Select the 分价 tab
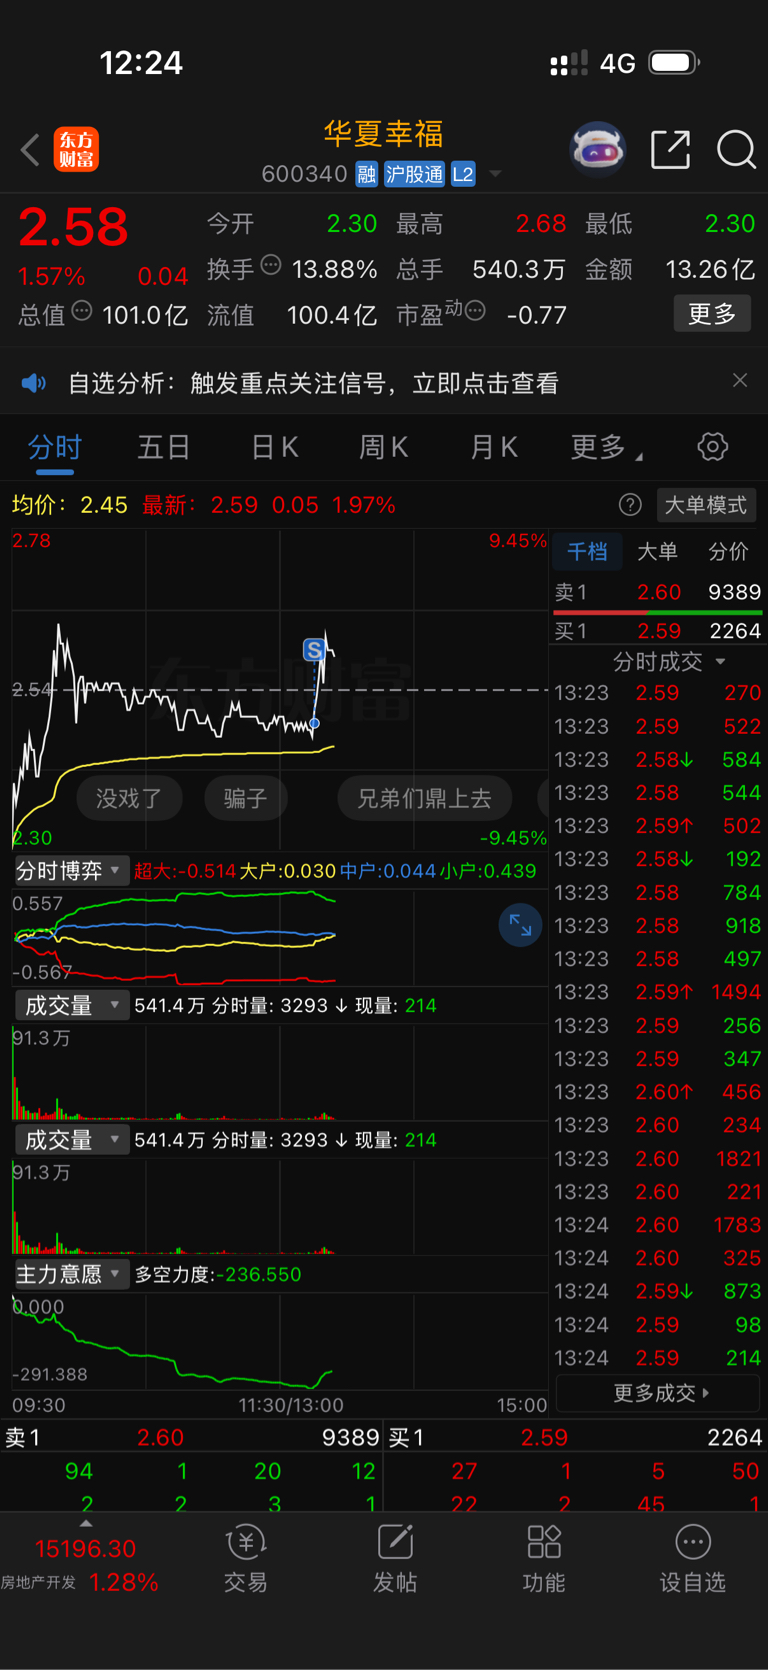The height and width of the screenshot is (1670, 768). (728, 551)
